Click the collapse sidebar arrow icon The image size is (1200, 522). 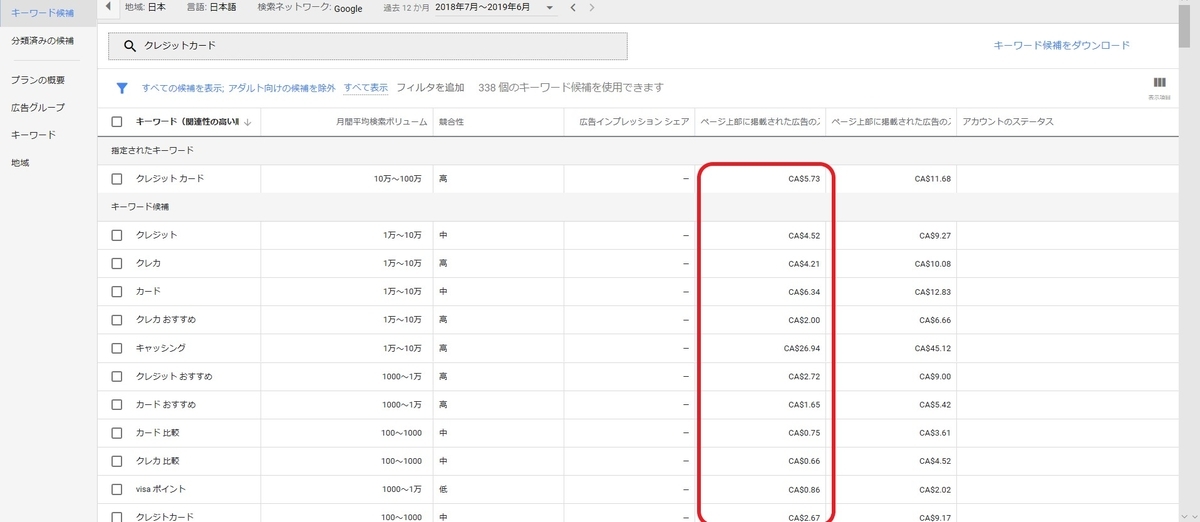107,7
